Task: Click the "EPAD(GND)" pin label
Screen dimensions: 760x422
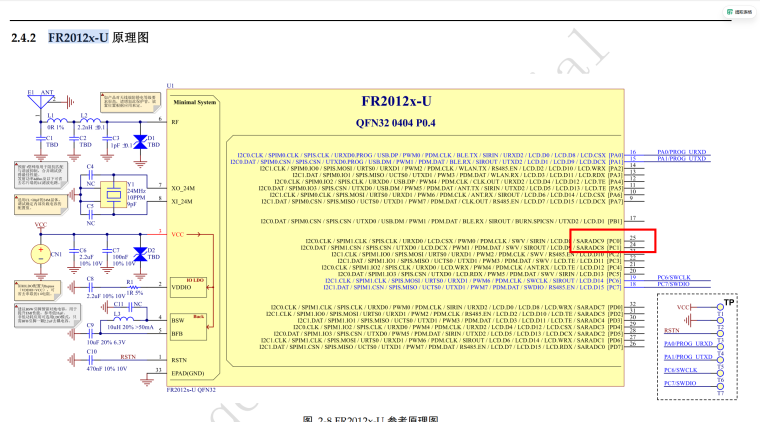Action: [x=188, y=374]
